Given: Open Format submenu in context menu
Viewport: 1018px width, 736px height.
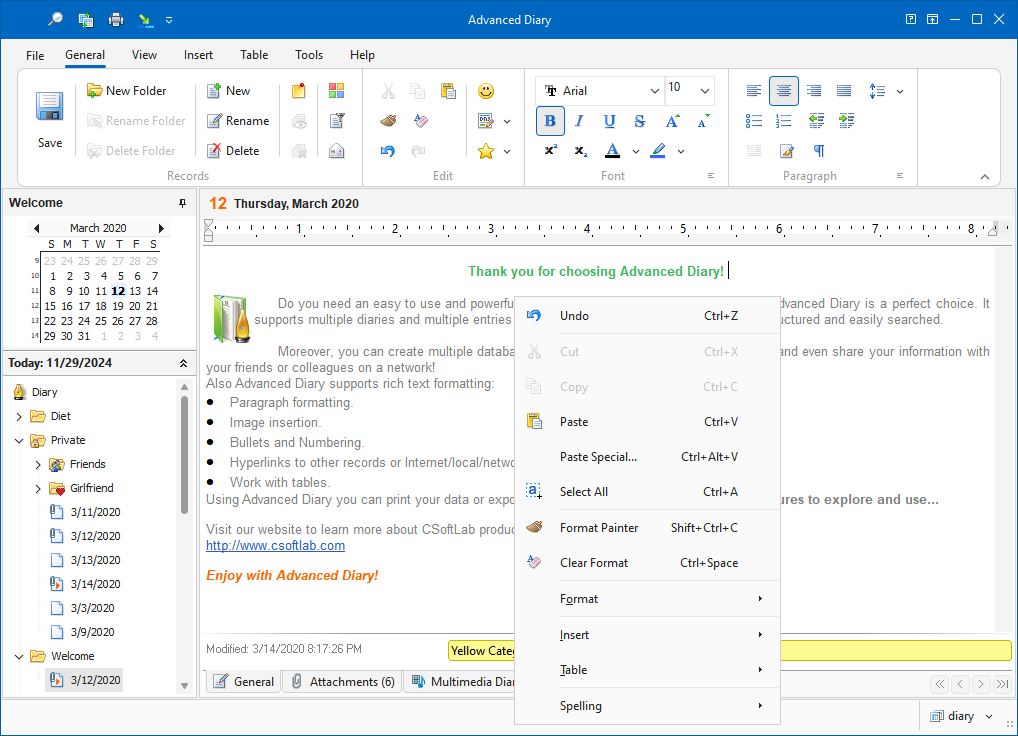Looking at the screenshot, I should point(647,598).
